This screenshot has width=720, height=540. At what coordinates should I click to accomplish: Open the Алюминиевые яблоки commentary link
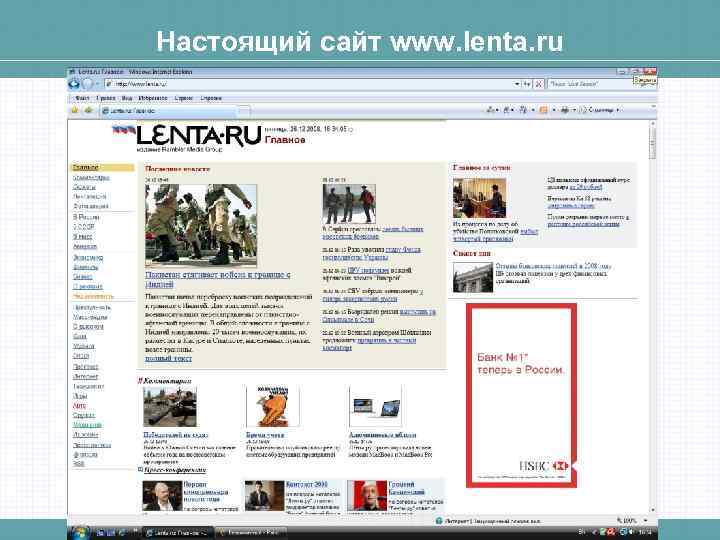382,435
